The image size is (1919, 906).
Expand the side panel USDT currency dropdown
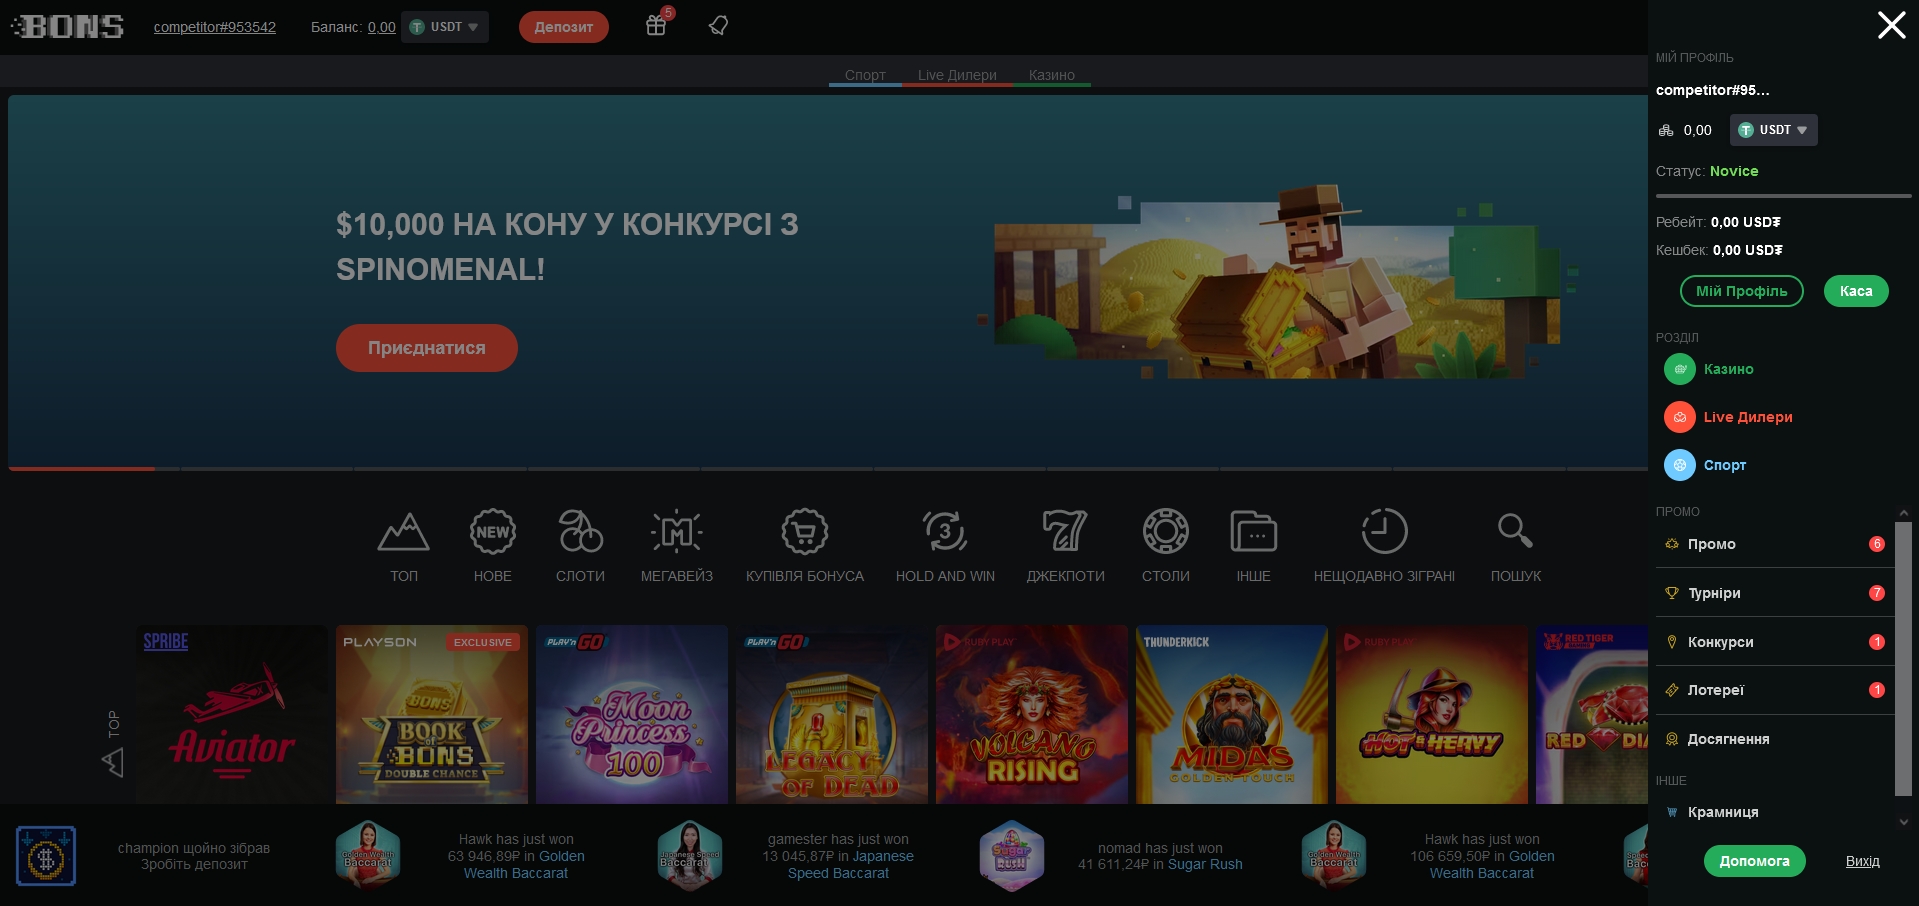[x=1774, y=130]
